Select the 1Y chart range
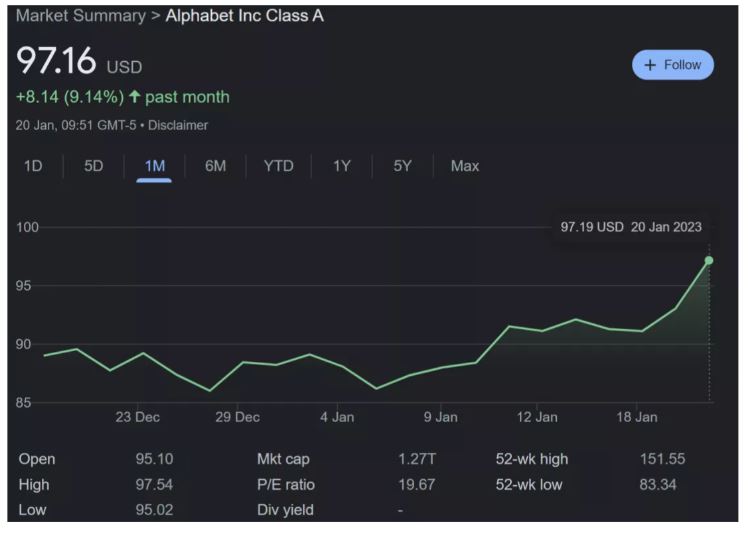This screenshot has height=535, width=749. click(342, 166)
